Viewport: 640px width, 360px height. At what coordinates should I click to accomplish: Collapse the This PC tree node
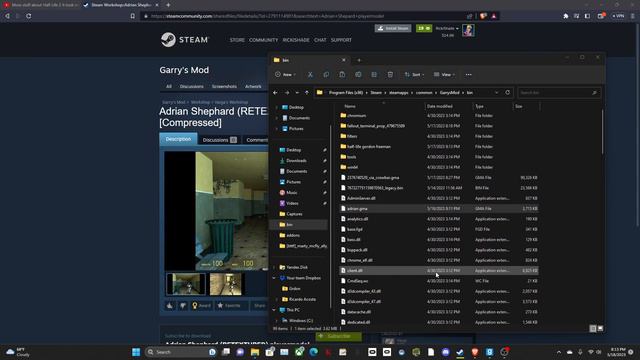tap(274, 310)
